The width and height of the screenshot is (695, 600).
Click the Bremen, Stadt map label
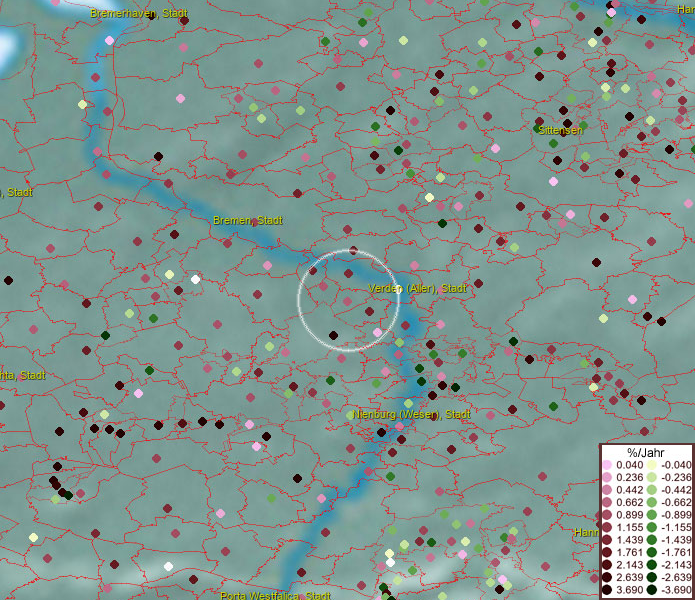pyautogui.click(x=248, y=220)
